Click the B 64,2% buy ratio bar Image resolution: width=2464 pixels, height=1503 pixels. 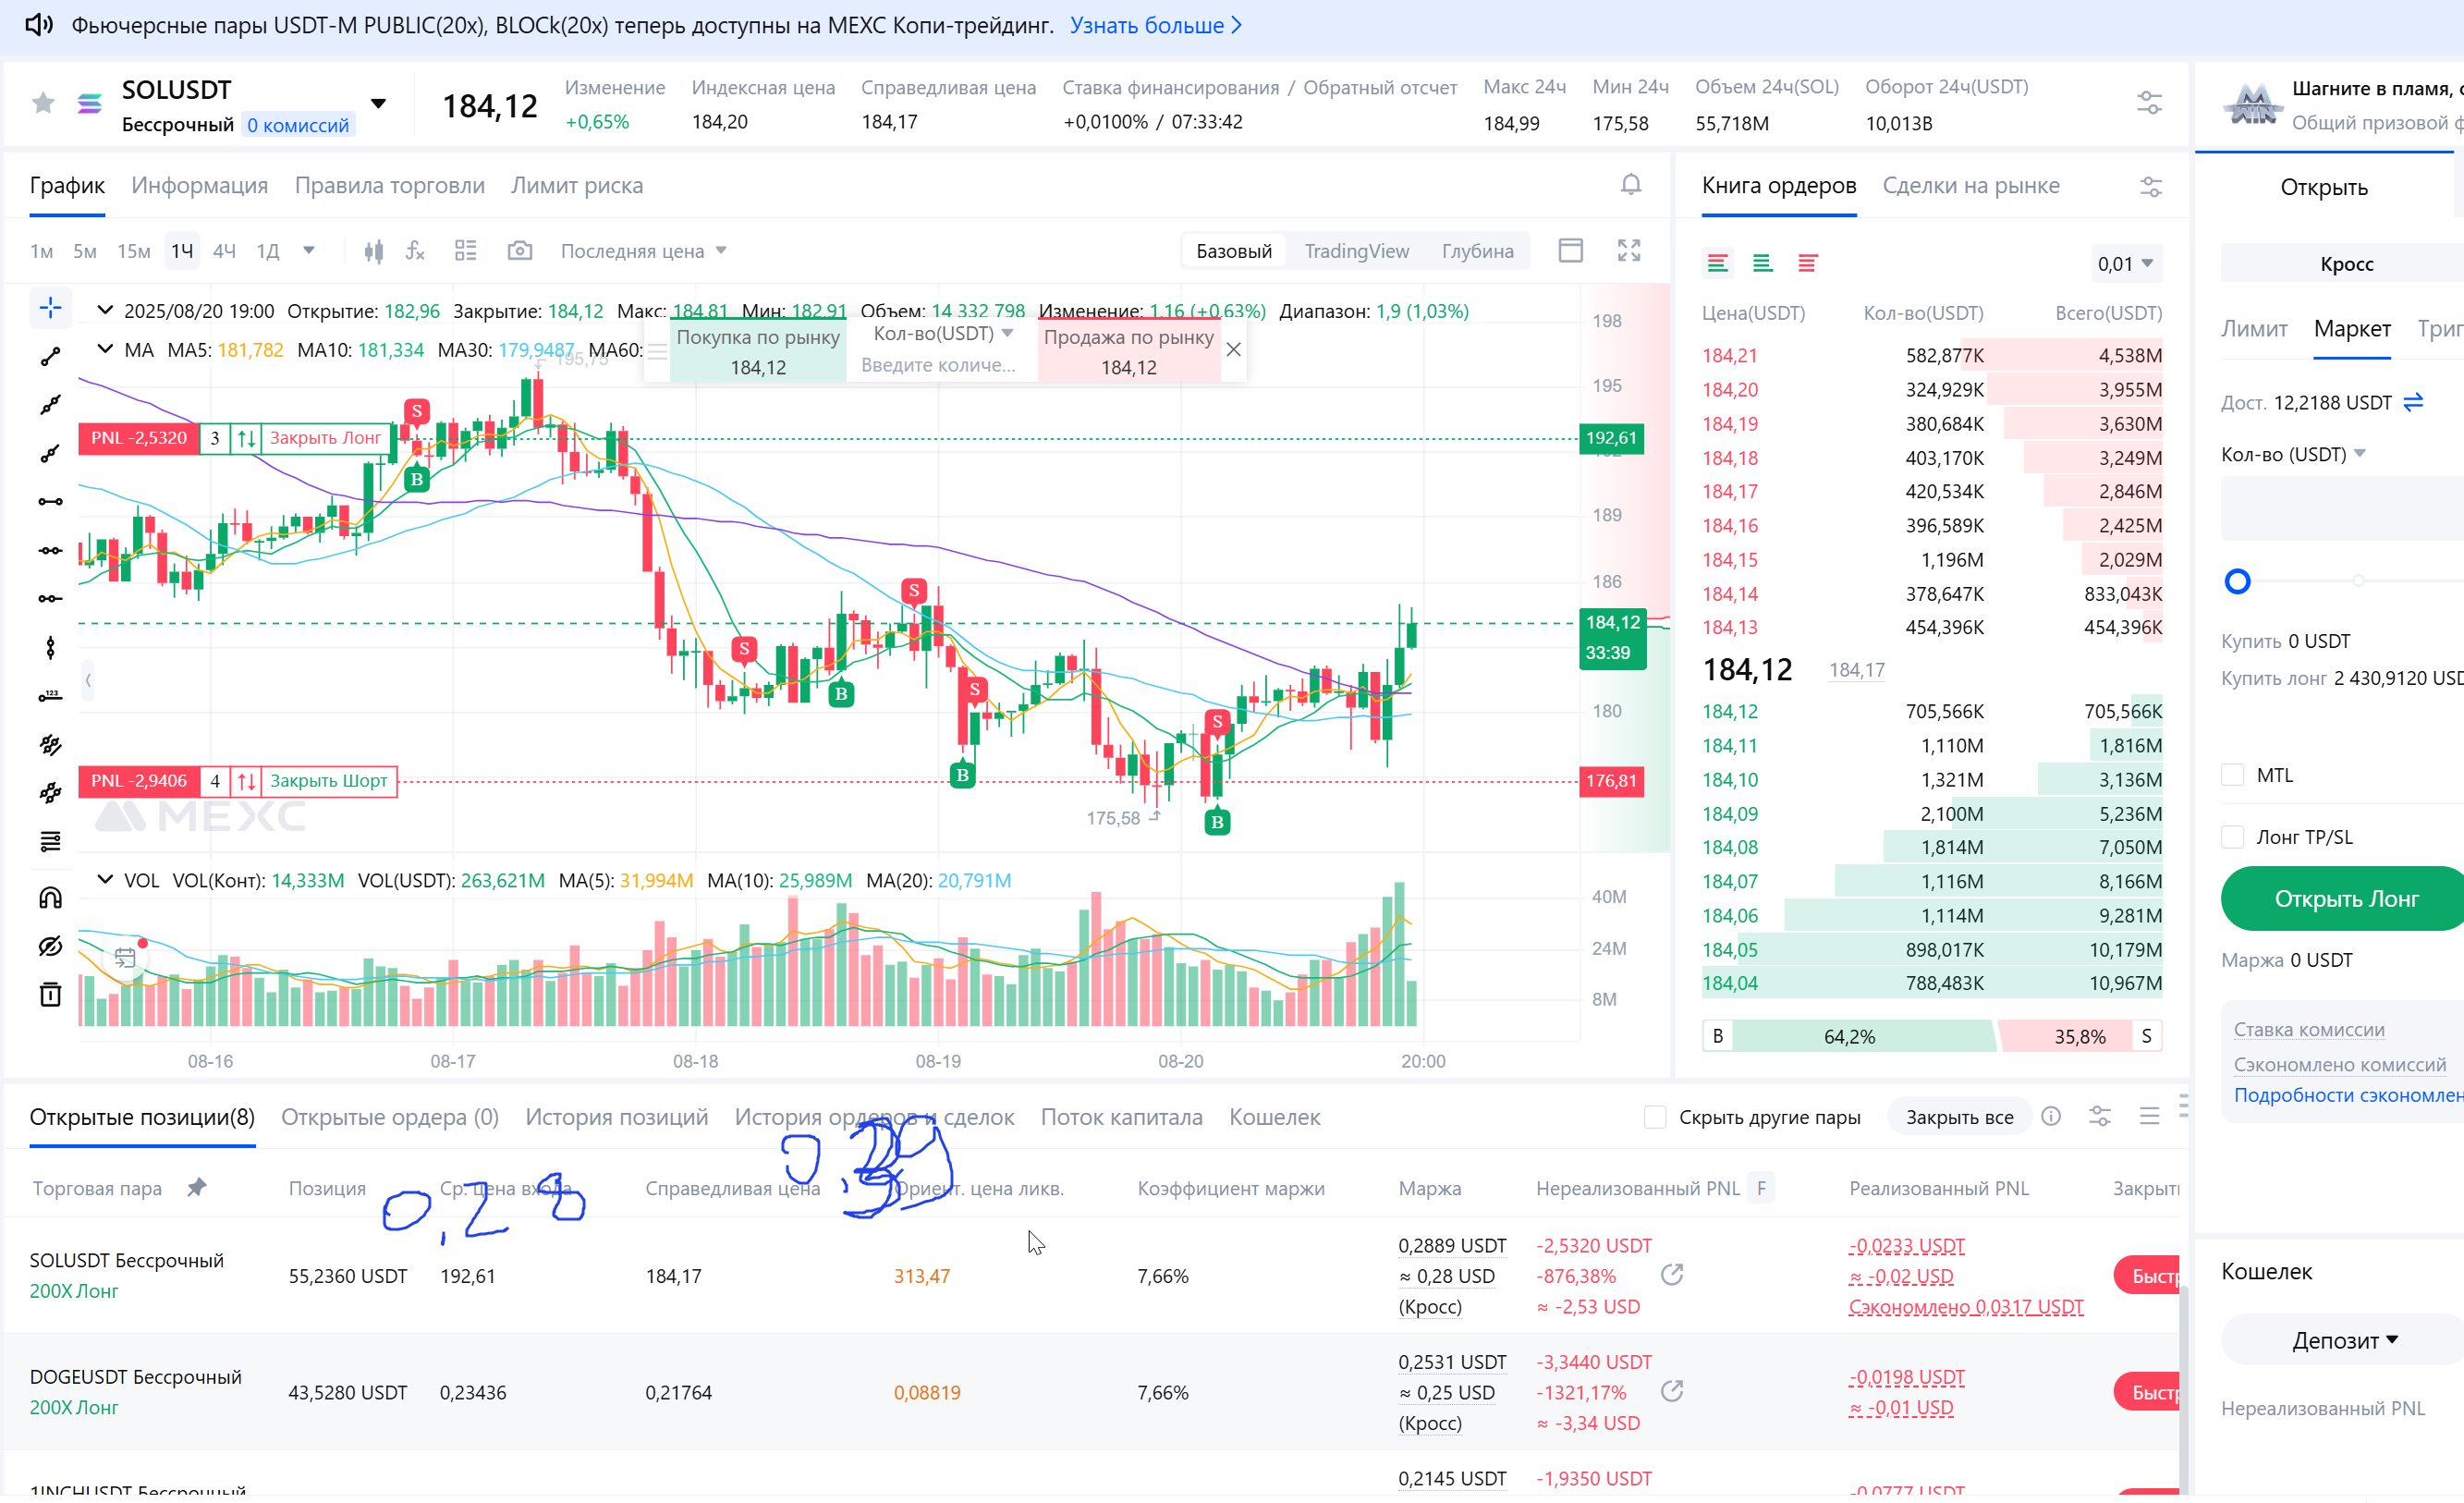coord(1849,1036)
